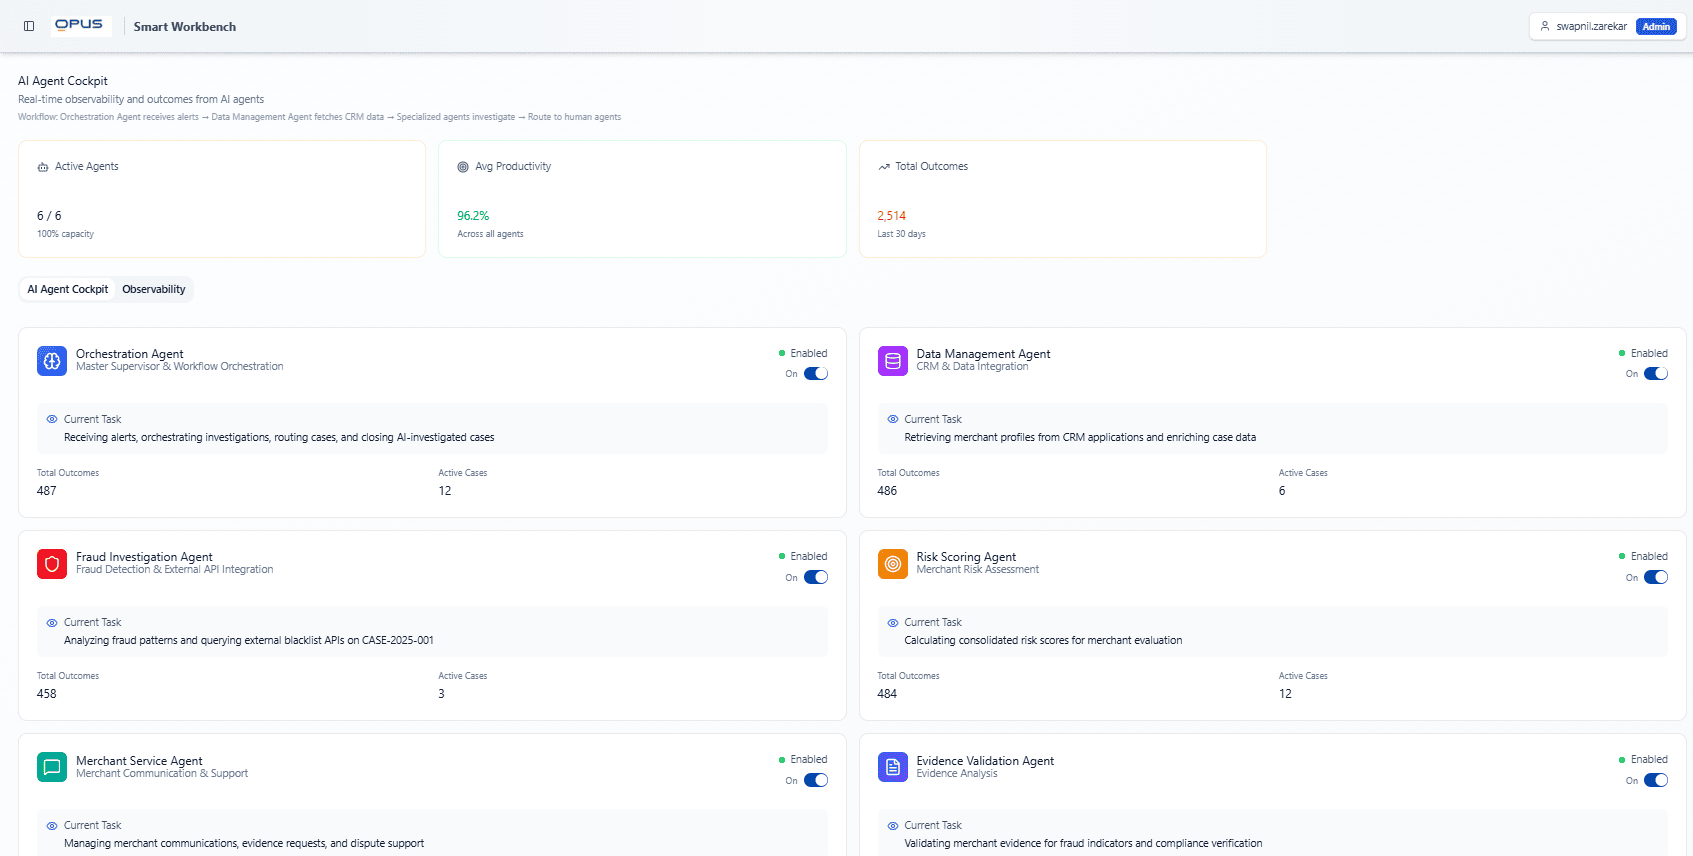The image size is (1693, 856).
Task: Click the Data Management Agent database icon
Action: pos(893,361)
